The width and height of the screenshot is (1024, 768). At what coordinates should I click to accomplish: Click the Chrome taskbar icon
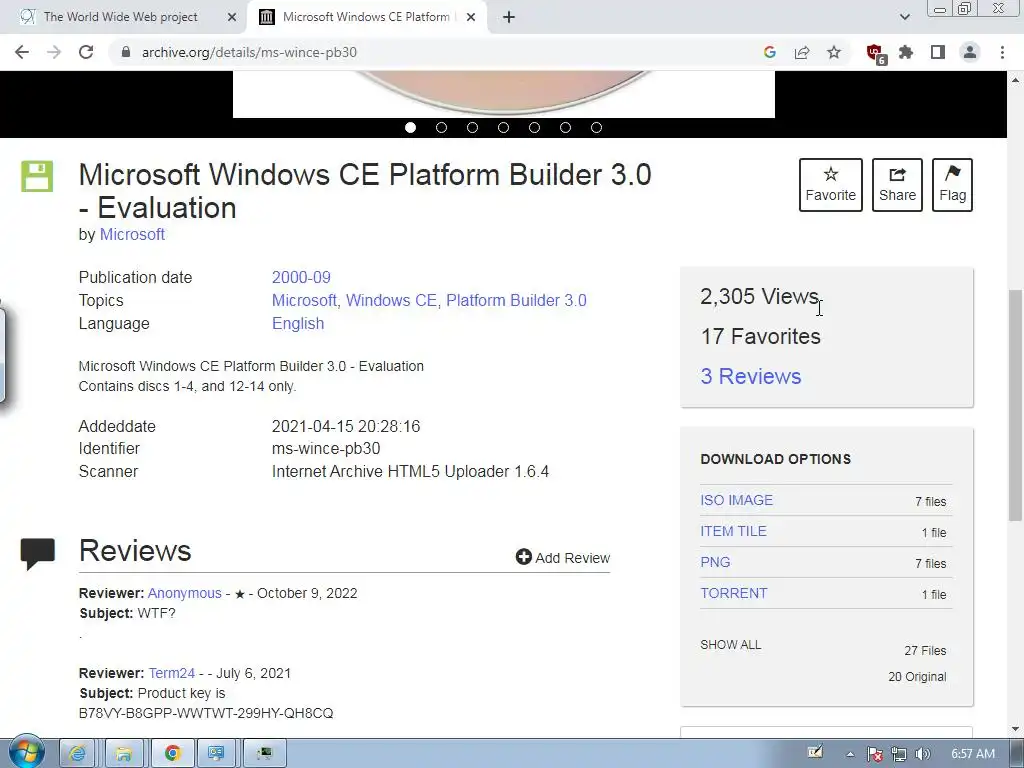click(x=172, y=754)
